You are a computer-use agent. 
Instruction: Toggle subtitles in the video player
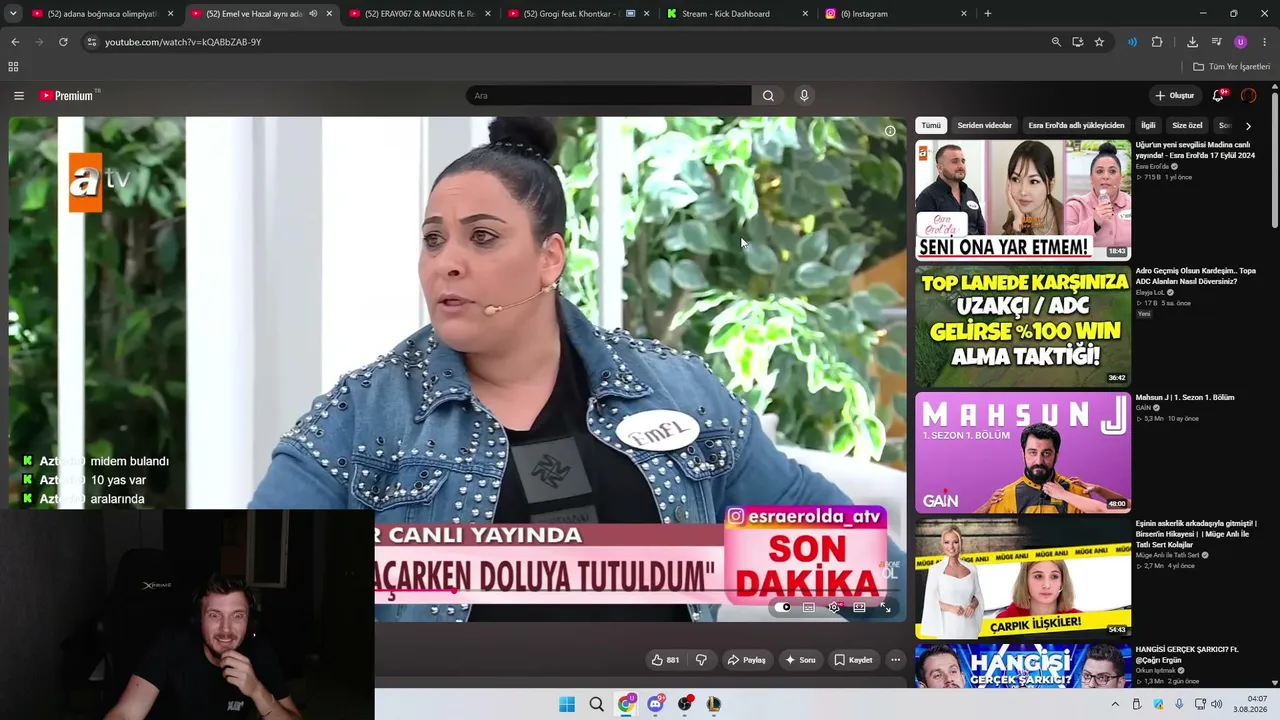pos(809,607)
